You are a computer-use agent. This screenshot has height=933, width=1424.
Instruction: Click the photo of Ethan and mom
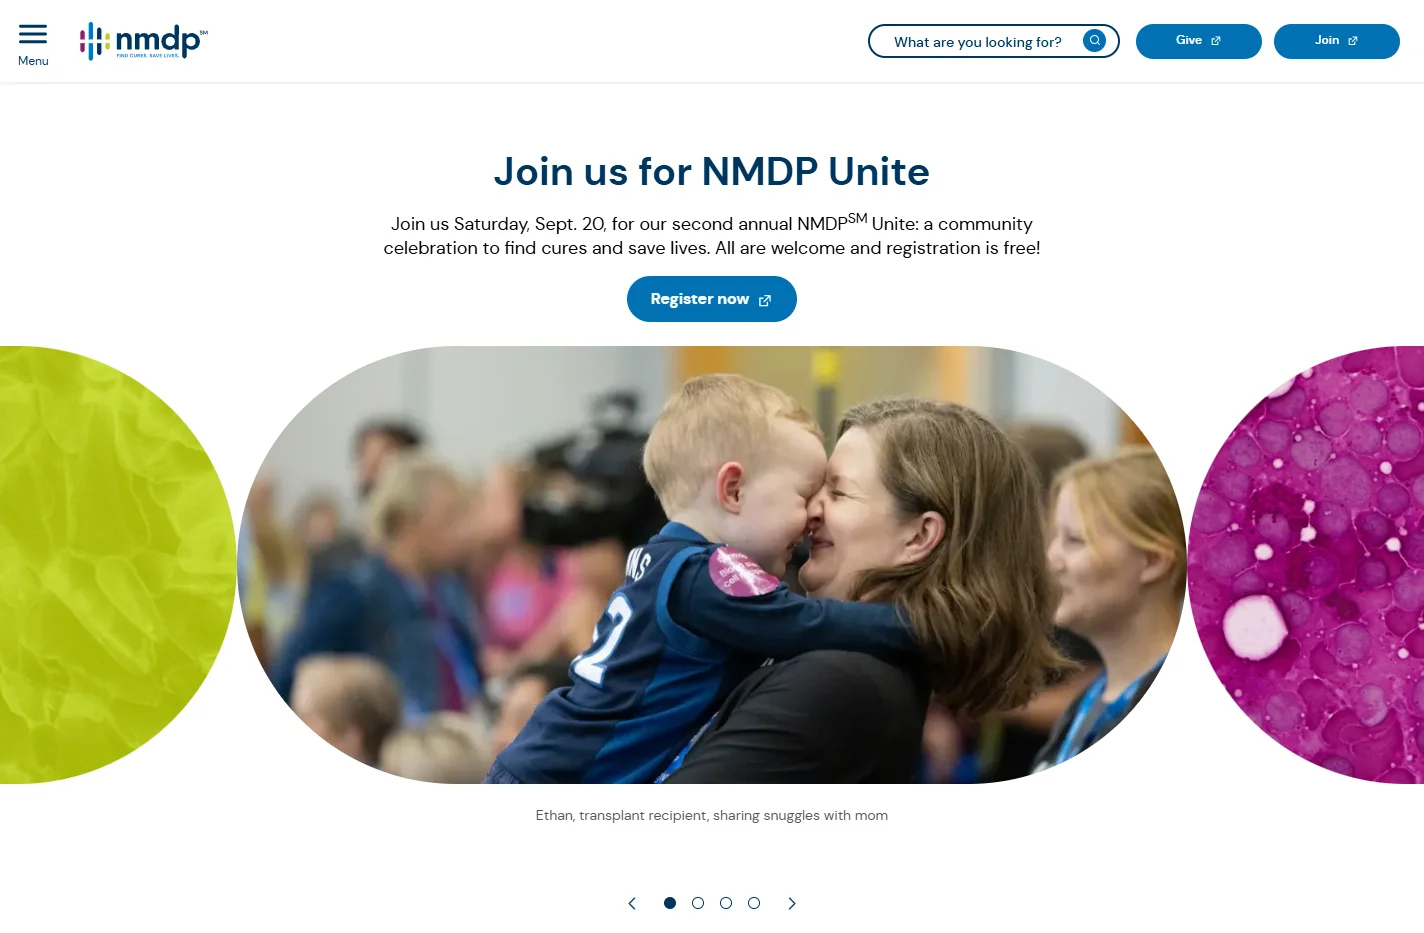[x=712, y=565]
